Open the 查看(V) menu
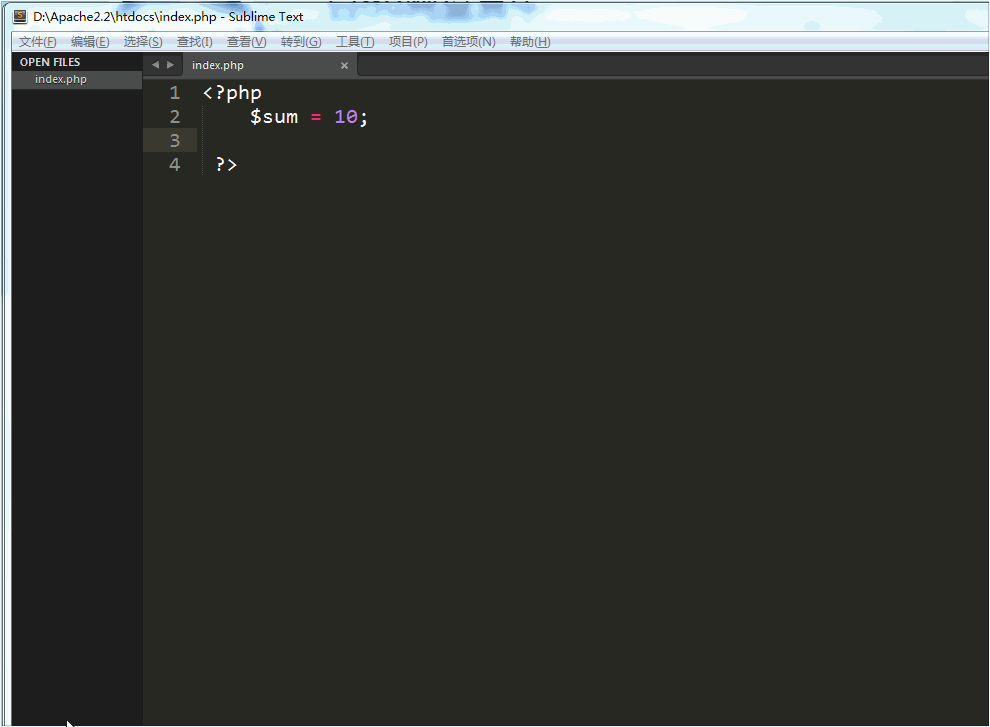 [x=246, y=42]
